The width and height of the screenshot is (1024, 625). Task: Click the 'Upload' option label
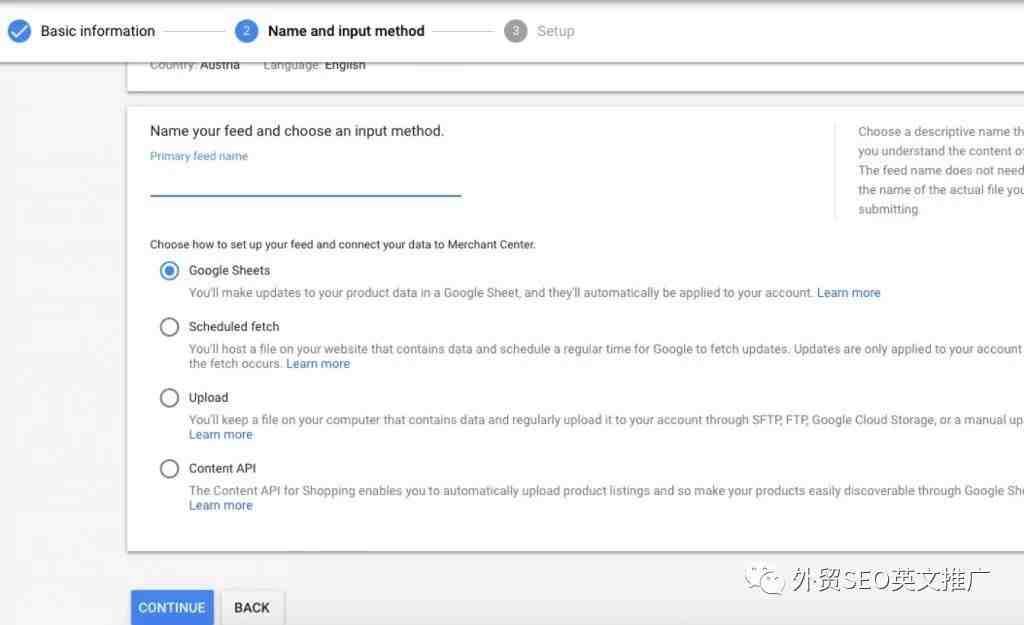point(208,398)
